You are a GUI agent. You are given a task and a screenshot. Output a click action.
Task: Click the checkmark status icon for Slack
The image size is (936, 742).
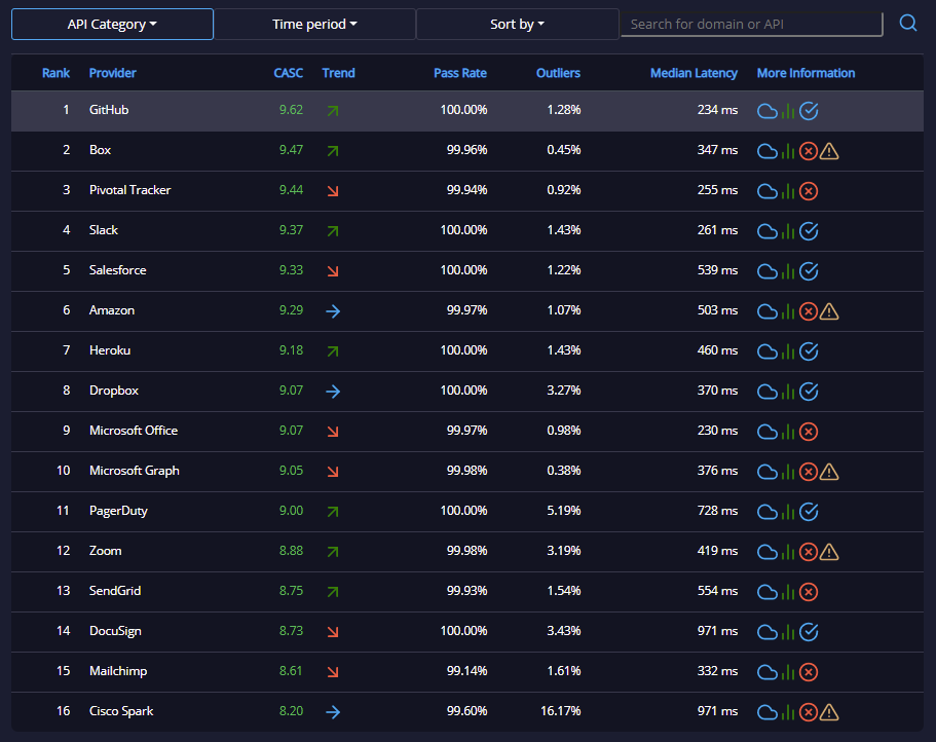click(808, 232)
